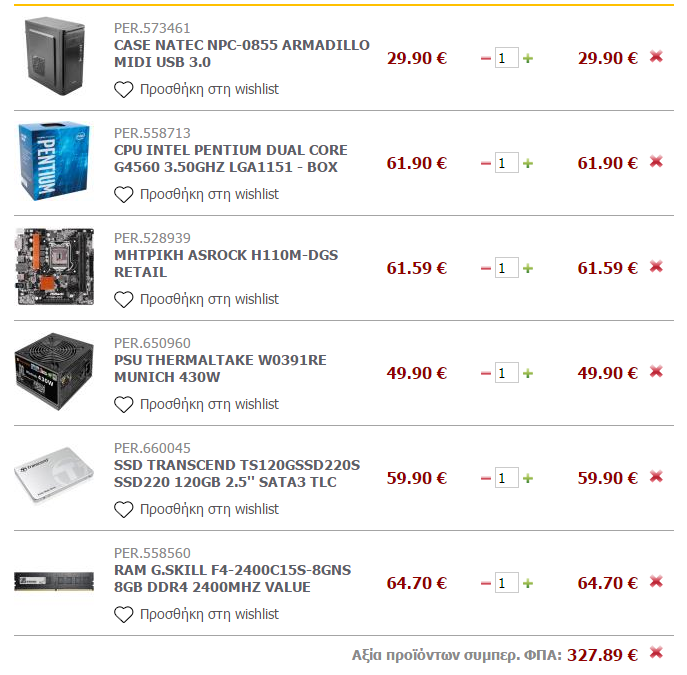Decrease quantity of SSD Transcend 120GB
The image size is (687, 675).
[x=485, y=478]
